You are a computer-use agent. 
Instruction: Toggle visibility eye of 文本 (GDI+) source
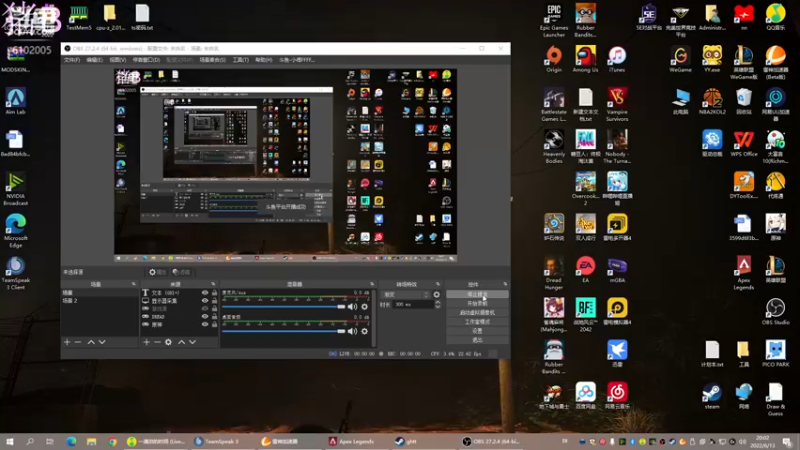pyautogui.click(x=205, y=293)
